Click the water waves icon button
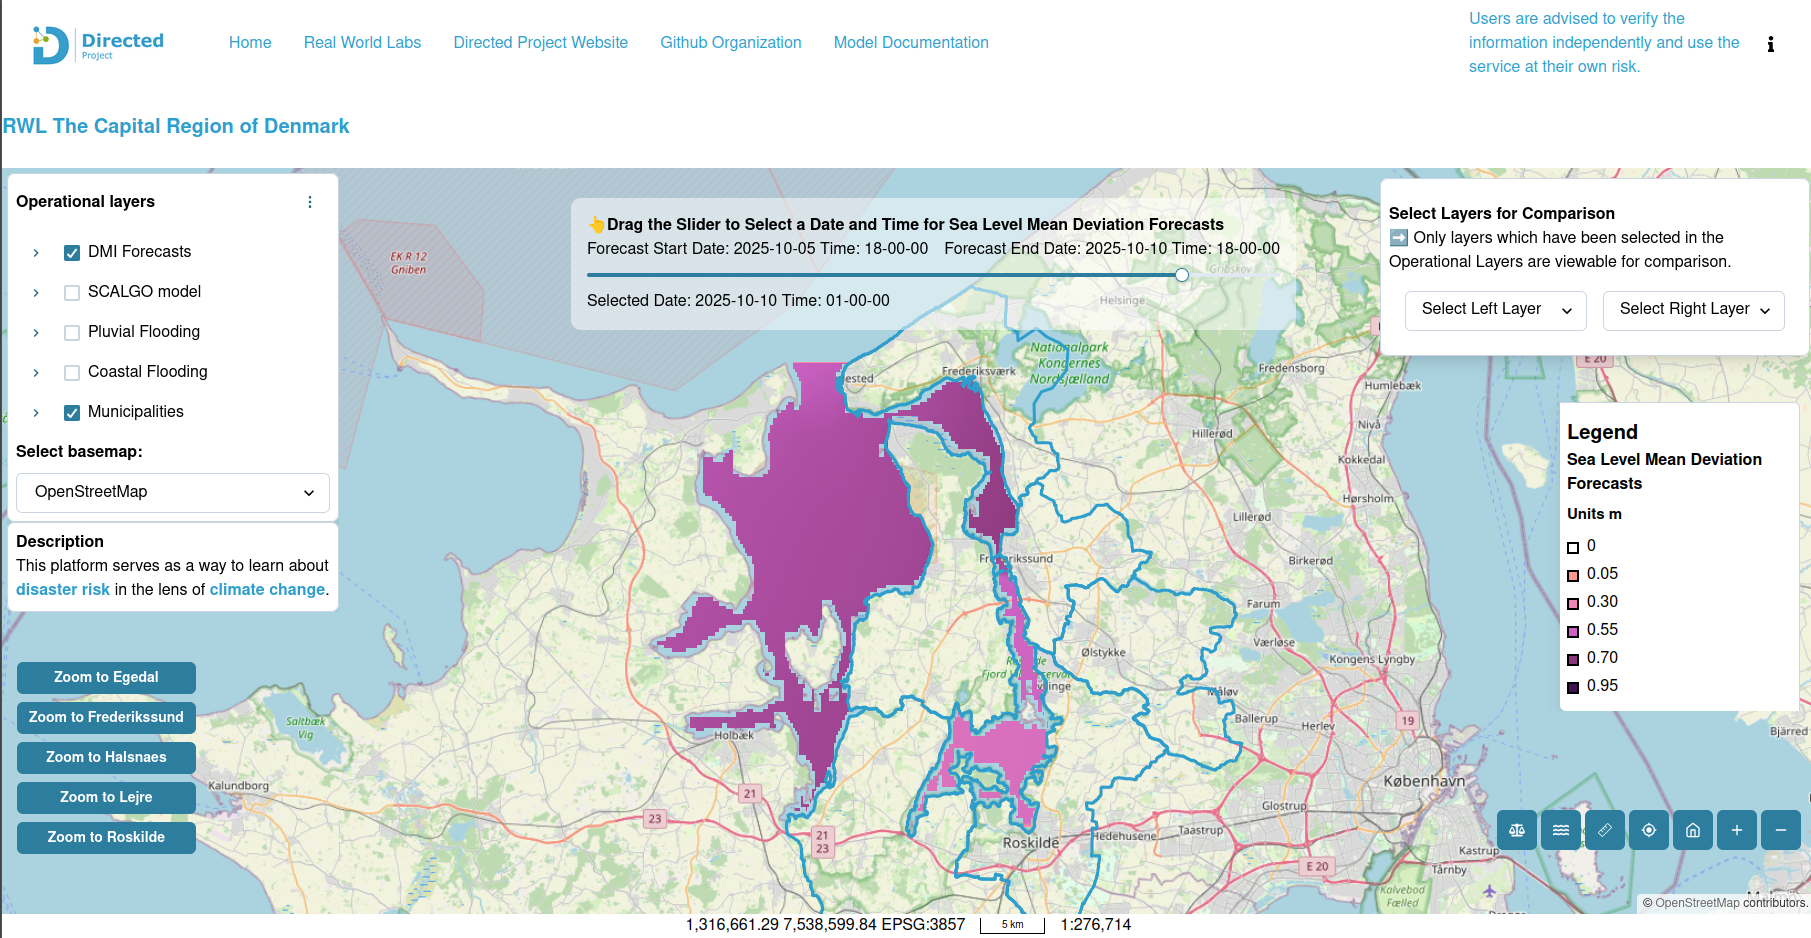The image size is (1811, 938). click(x=1561, y=830)
